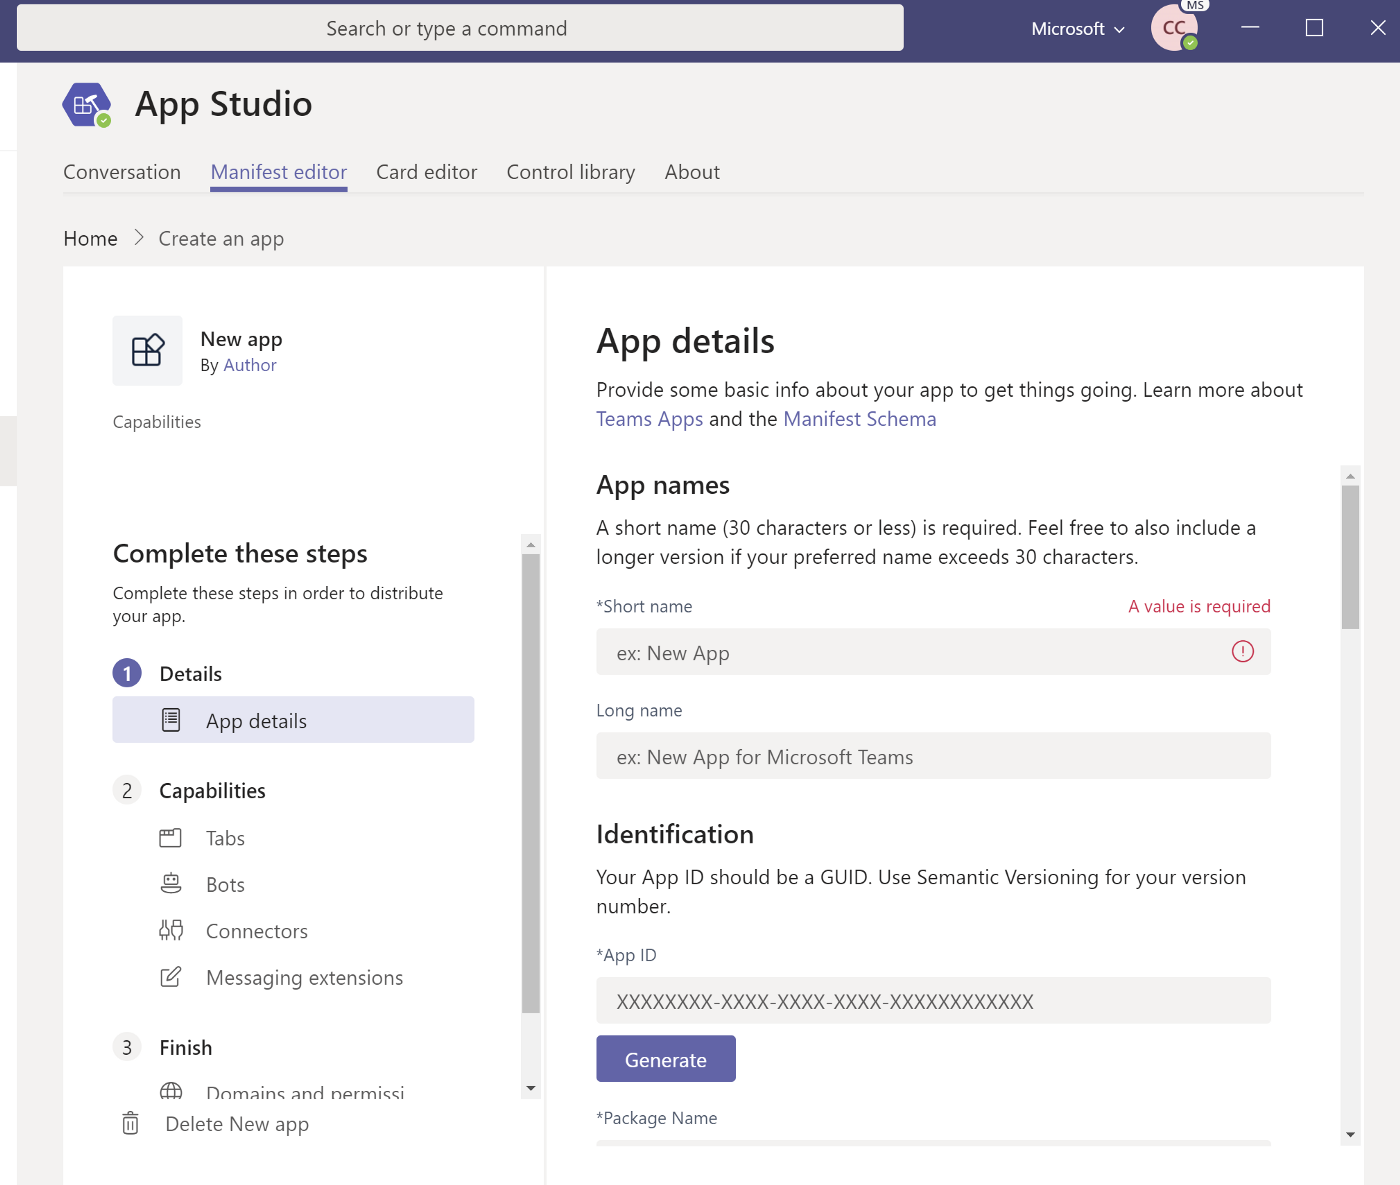Open the Microsoft organization dropdown

point(1077,29)
